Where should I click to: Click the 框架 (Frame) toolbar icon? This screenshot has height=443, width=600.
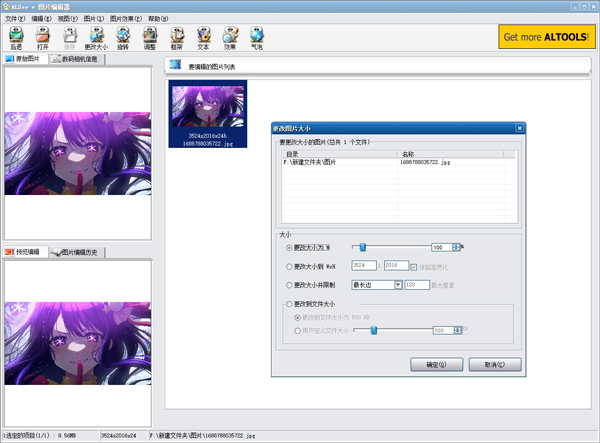tap(177, 37)
